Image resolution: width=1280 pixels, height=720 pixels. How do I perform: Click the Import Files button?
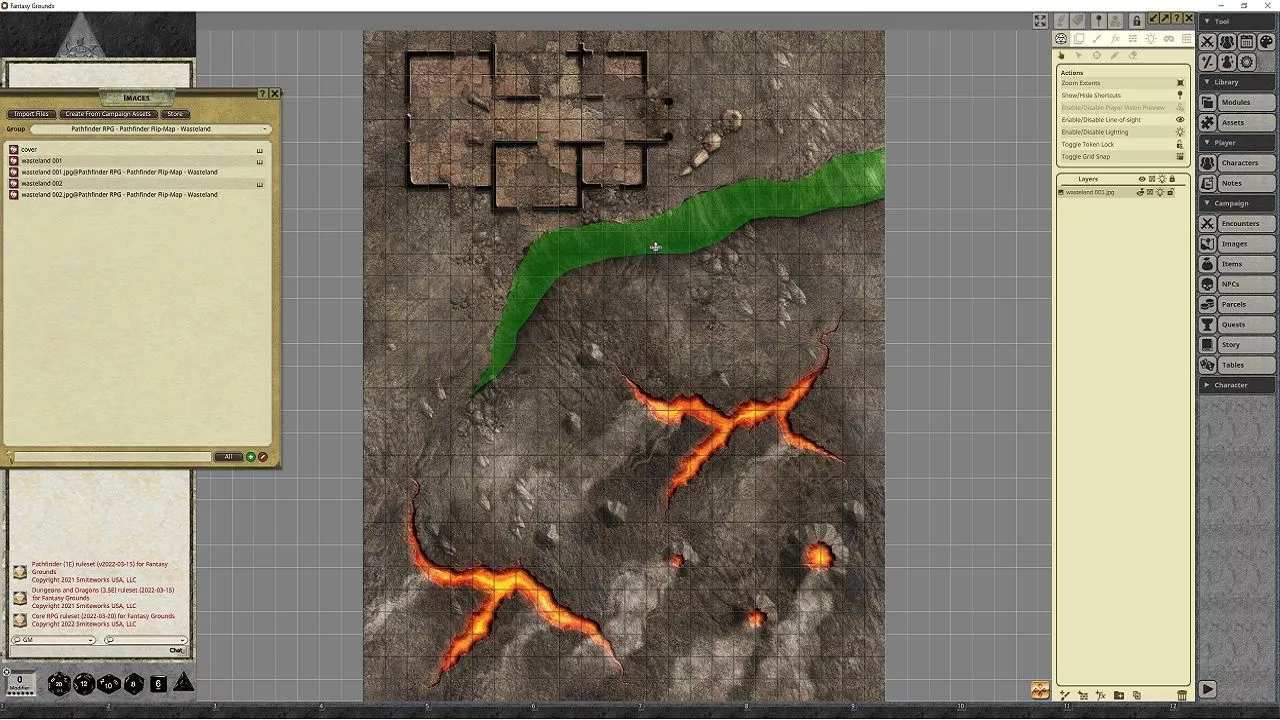pyautogui.click(x=32, y=114)
